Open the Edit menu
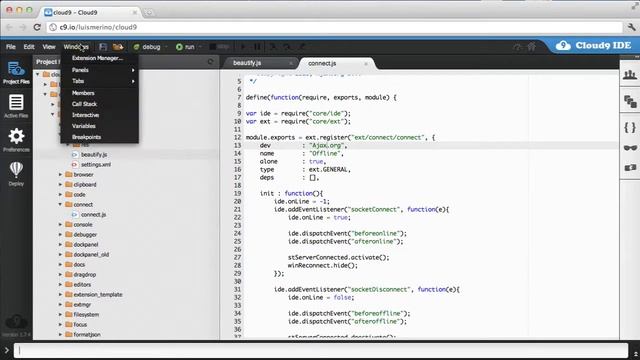Viewport: 640px width, 360px height. click(29, 47)
